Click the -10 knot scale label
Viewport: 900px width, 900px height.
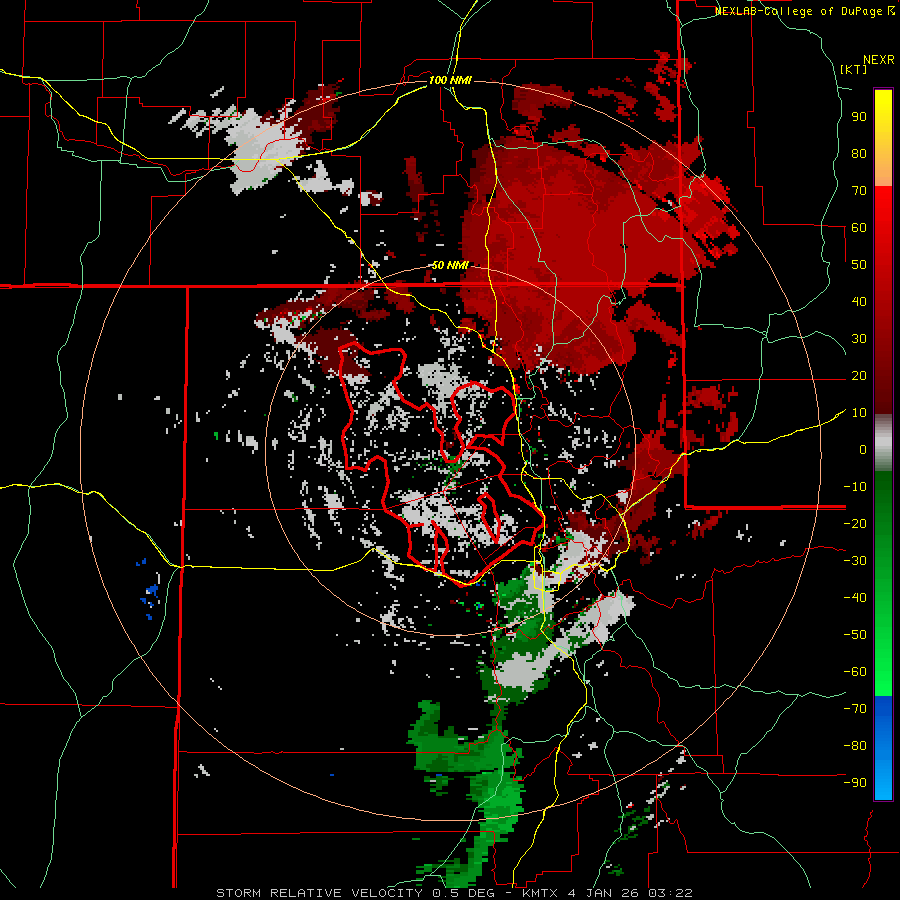(855, 487)
